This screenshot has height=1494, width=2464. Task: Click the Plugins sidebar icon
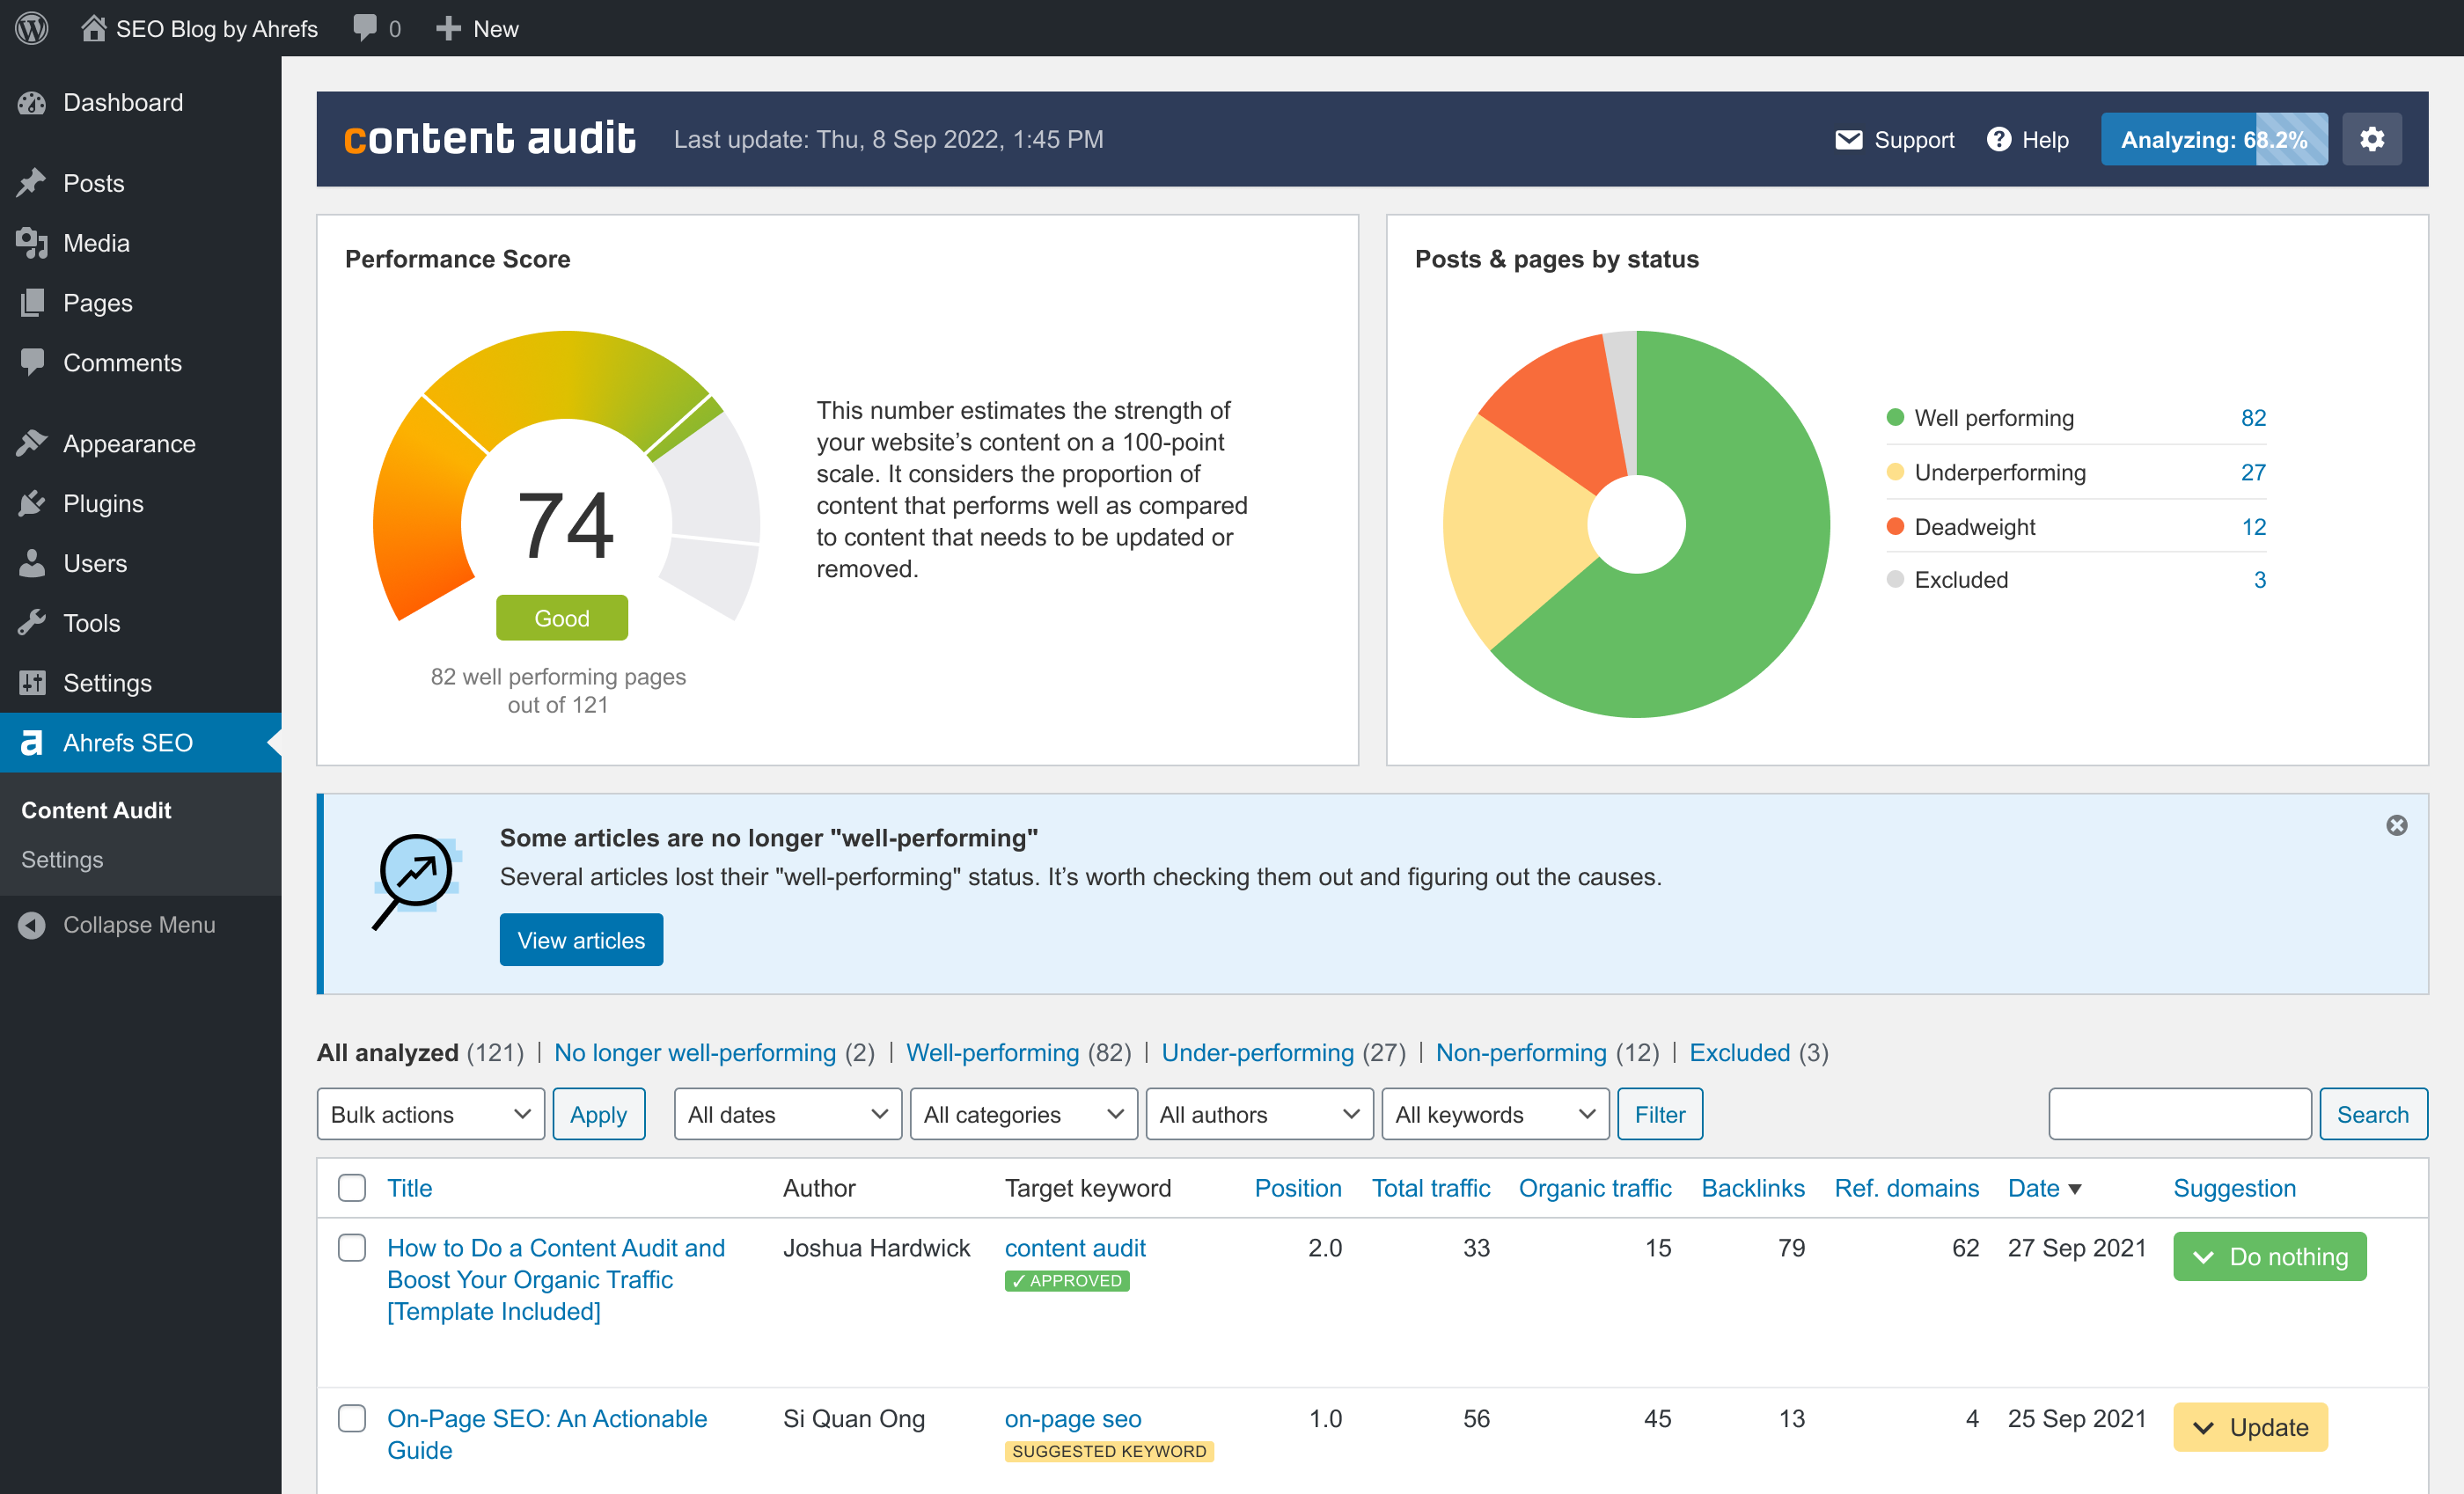click(x=32, y=503)
